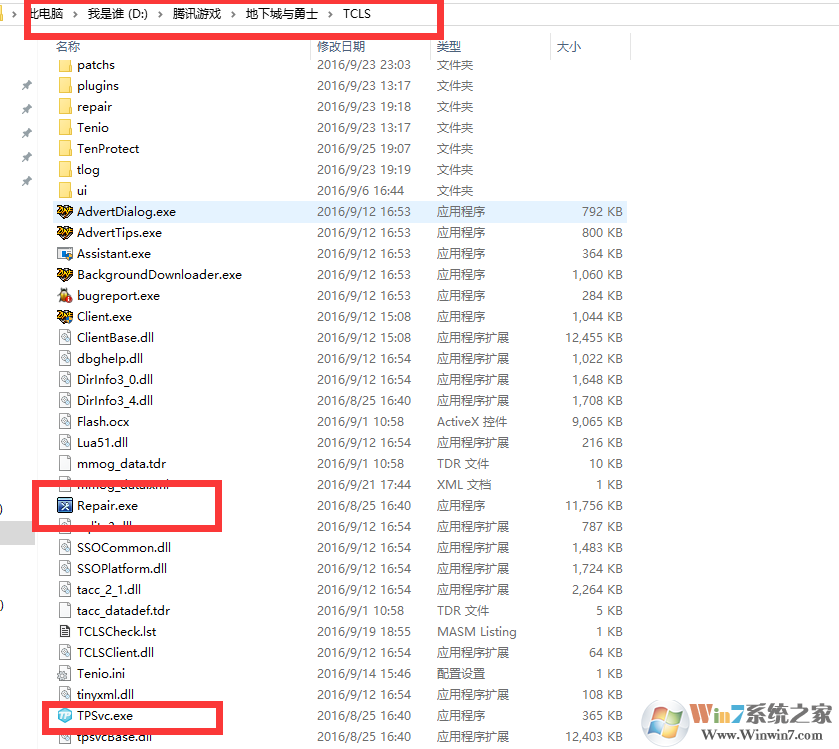Click the AdvertTips.exe application icon

65,233
